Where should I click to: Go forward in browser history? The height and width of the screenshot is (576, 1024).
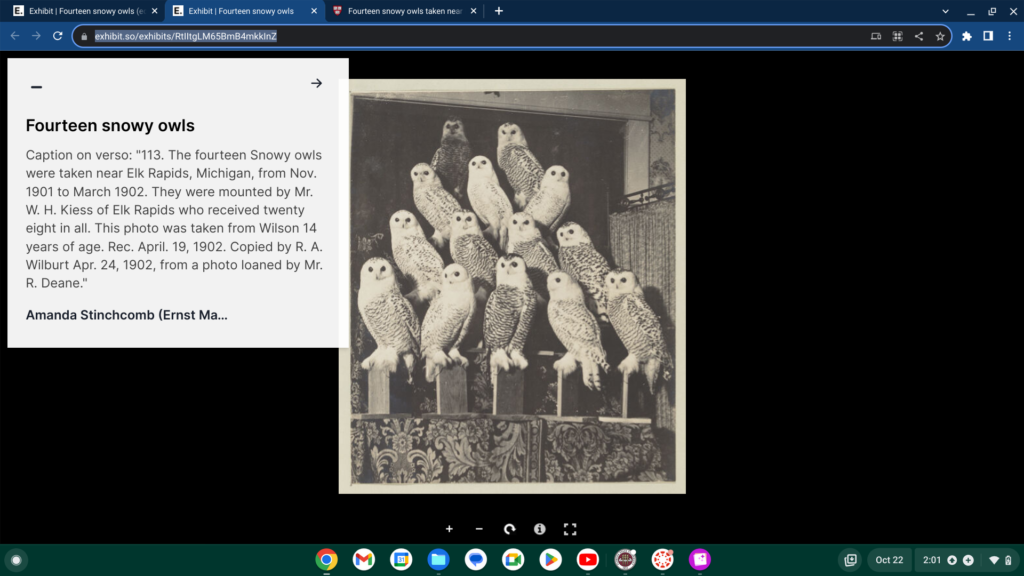coord(37,36)
